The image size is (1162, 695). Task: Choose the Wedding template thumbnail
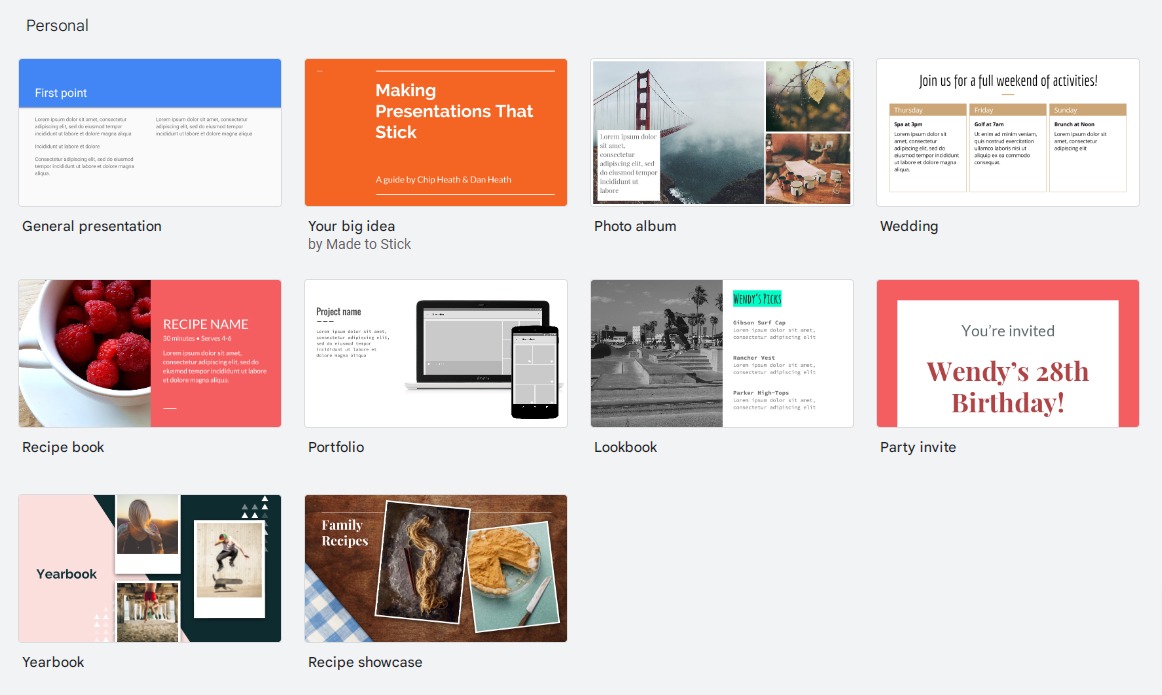pyautogui.click(x=1007, y=132)
